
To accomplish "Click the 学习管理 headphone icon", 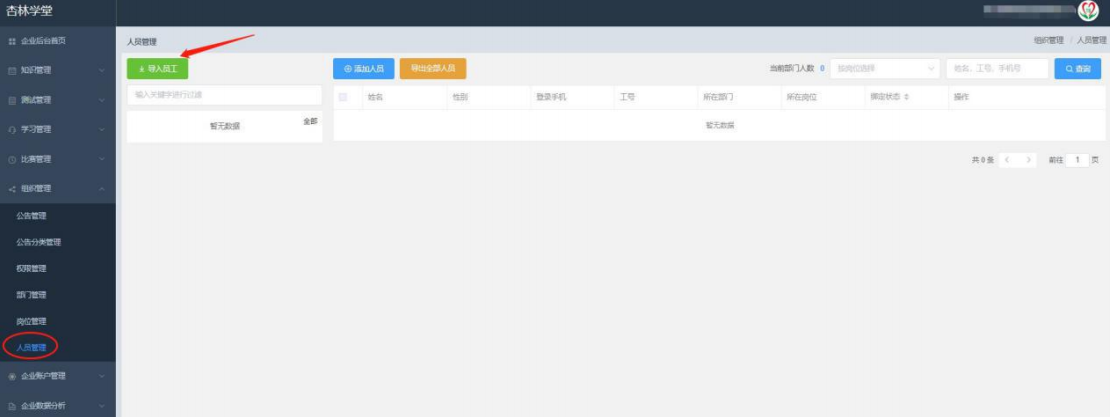I will click(x=11, y=130).
